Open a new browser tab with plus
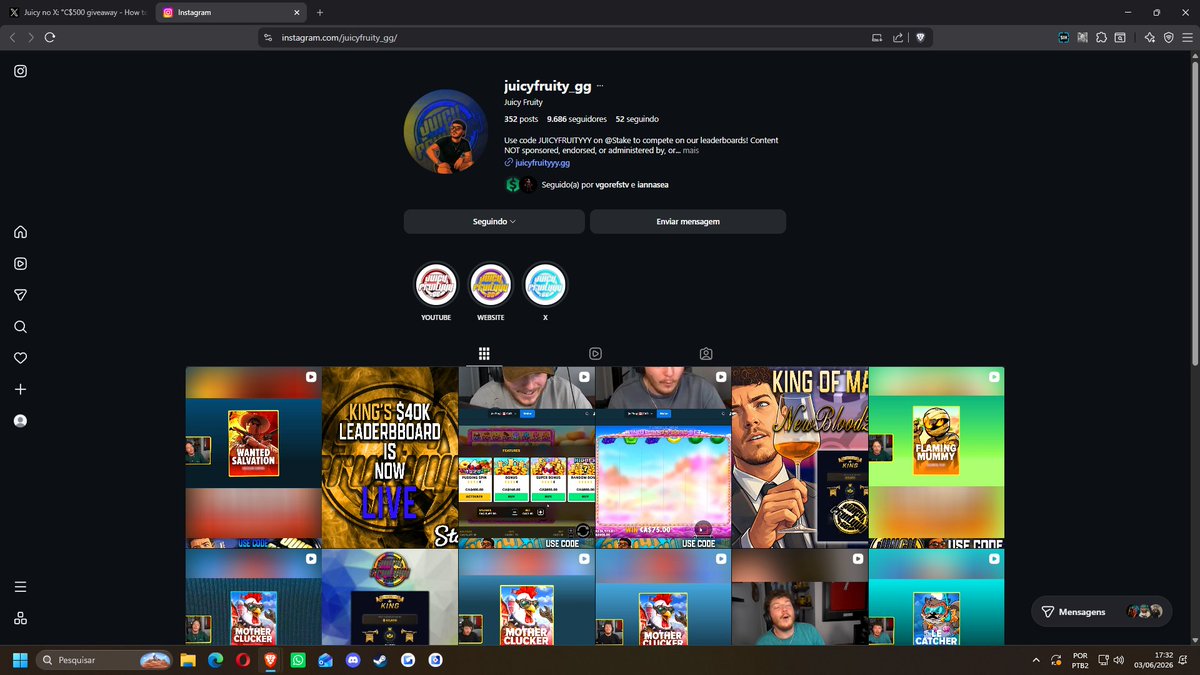Viewport: 1200px width, 675px height. coord(320,12)
